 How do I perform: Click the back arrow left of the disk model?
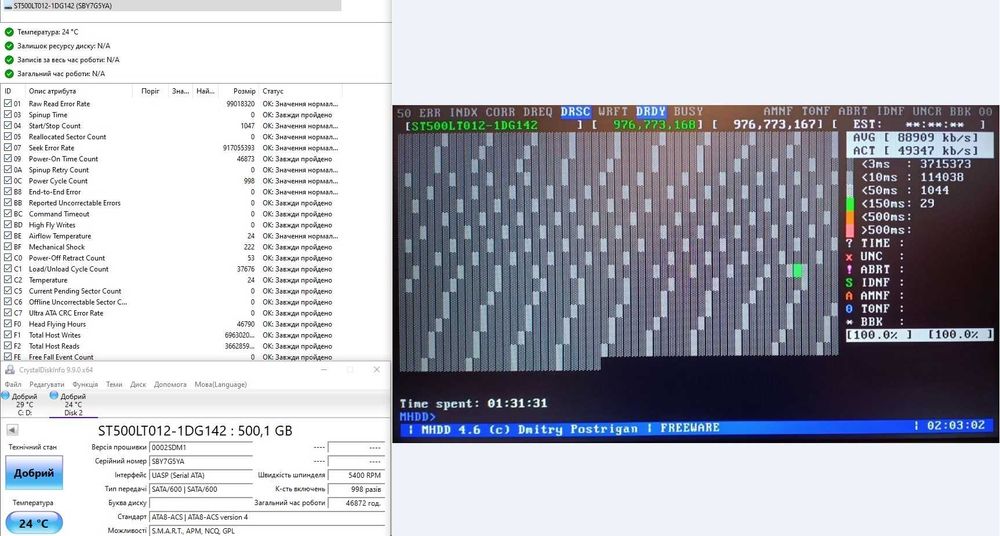click(x=11, y=431)
